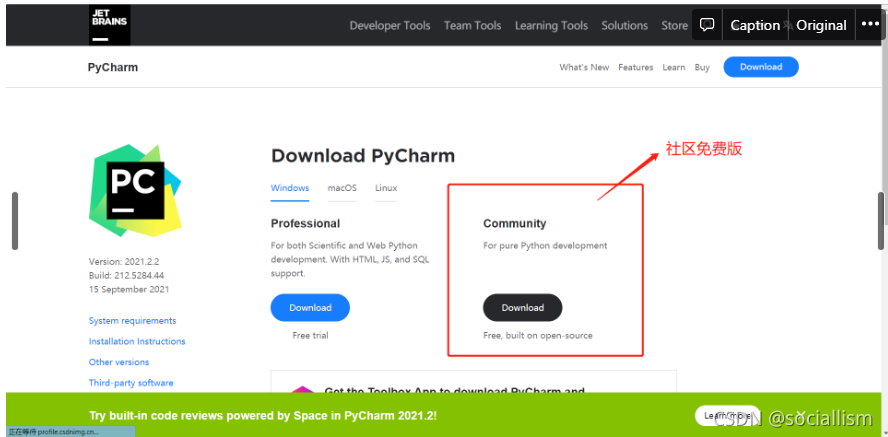
Task: Select the Windows tab
Action: 290,188
